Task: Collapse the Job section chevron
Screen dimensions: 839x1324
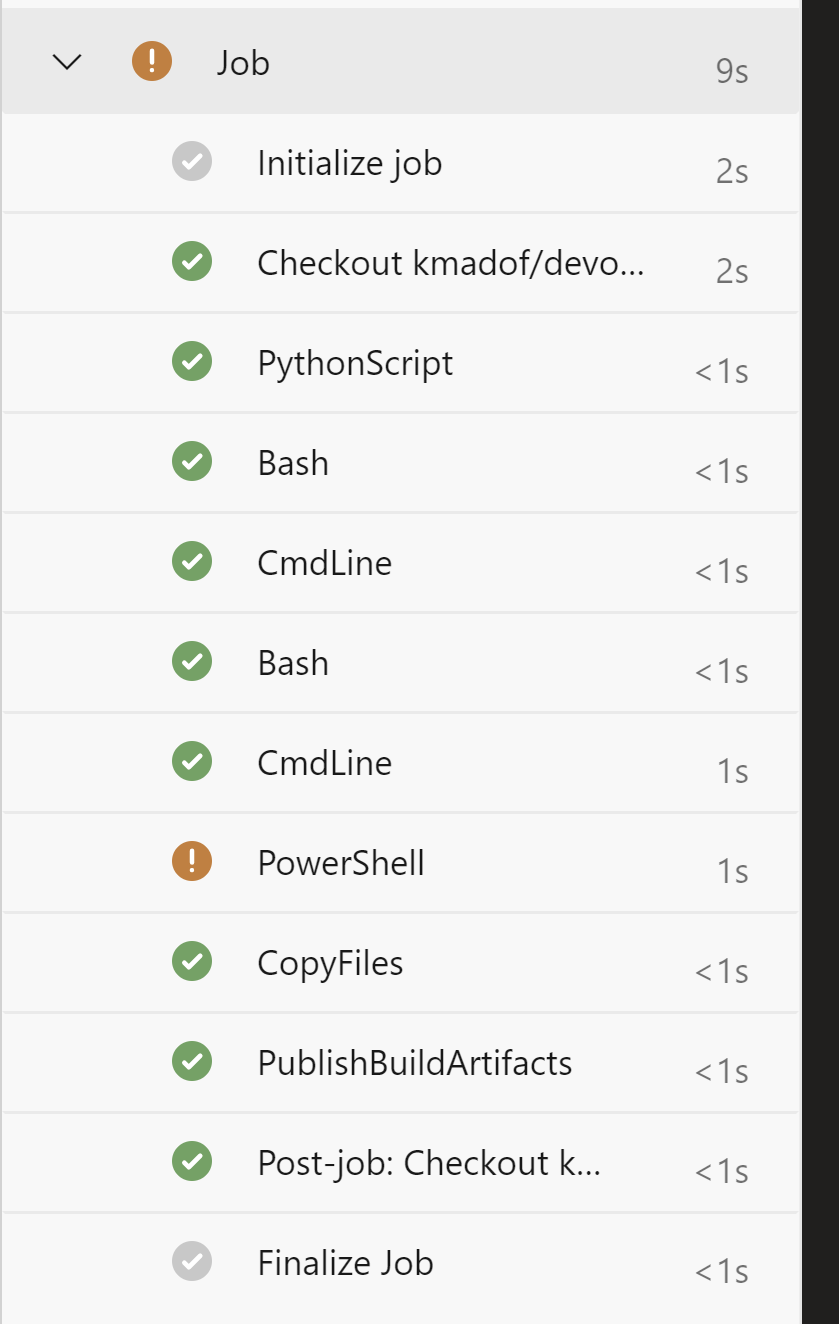Action: [67, 62]
